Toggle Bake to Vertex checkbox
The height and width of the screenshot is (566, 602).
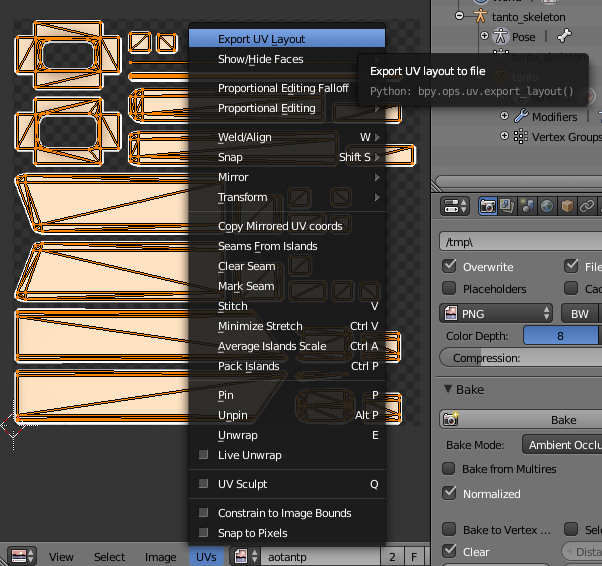(449, 529)
